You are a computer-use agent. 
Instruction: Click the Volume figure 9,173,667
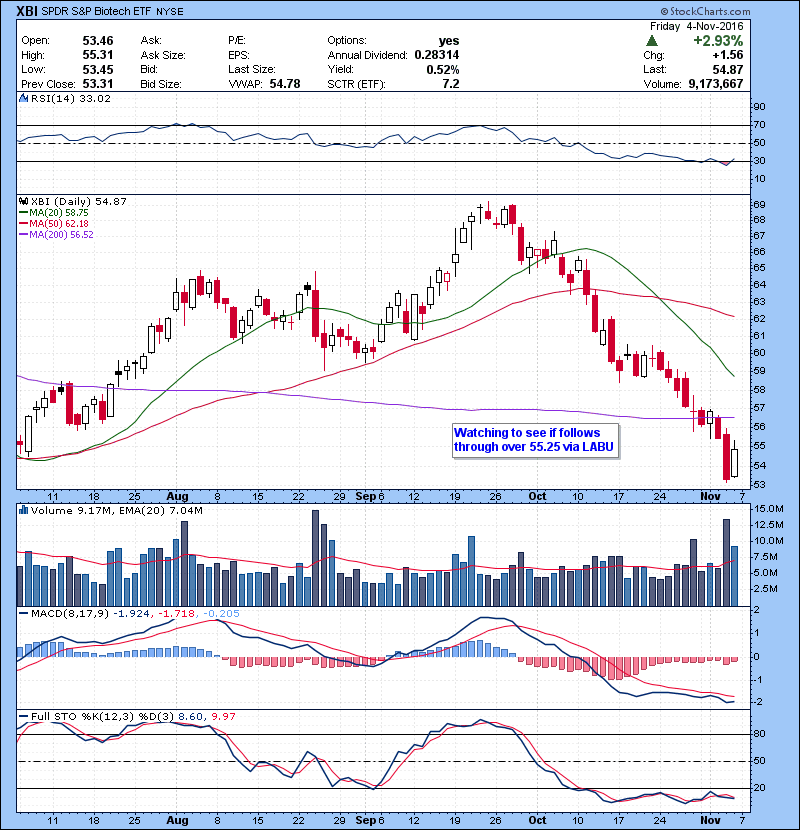[716, 84]
